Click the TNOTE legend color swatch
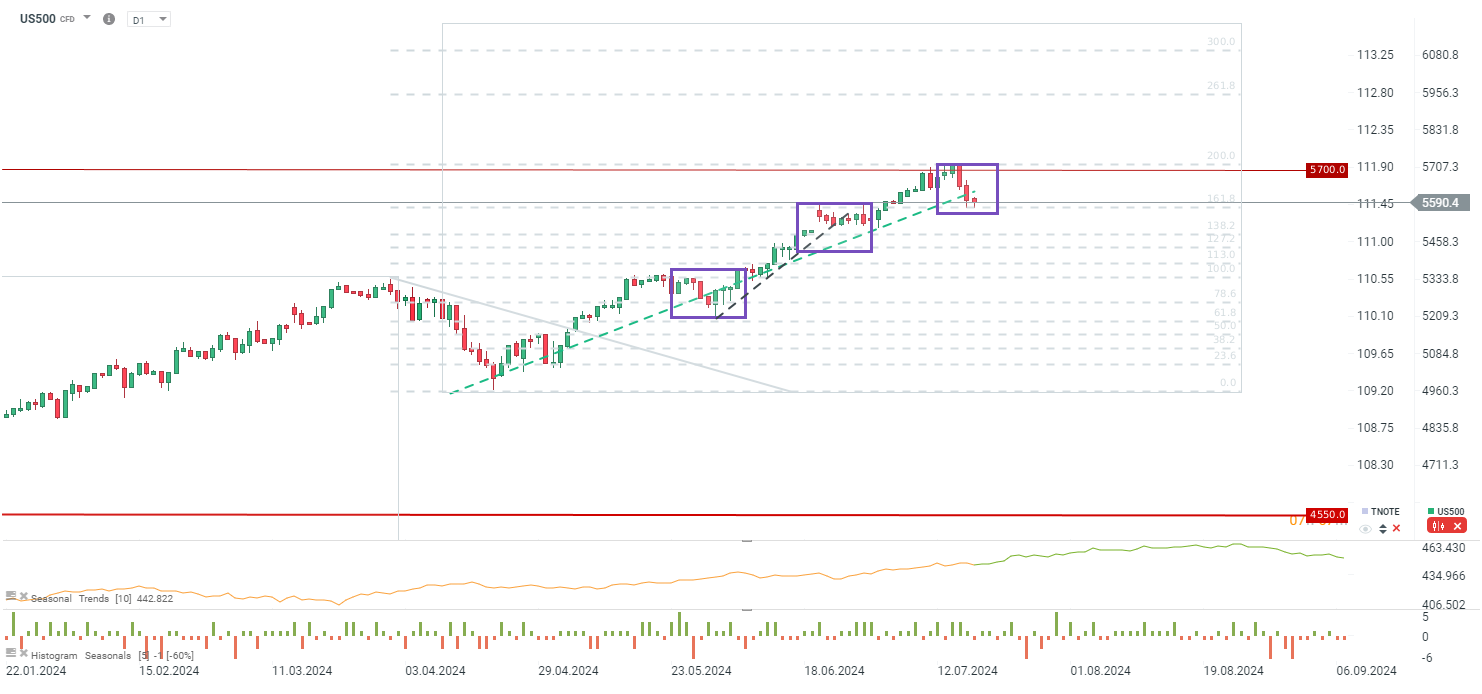The width and height of the screenshot is (1482, 694). 1365,511
